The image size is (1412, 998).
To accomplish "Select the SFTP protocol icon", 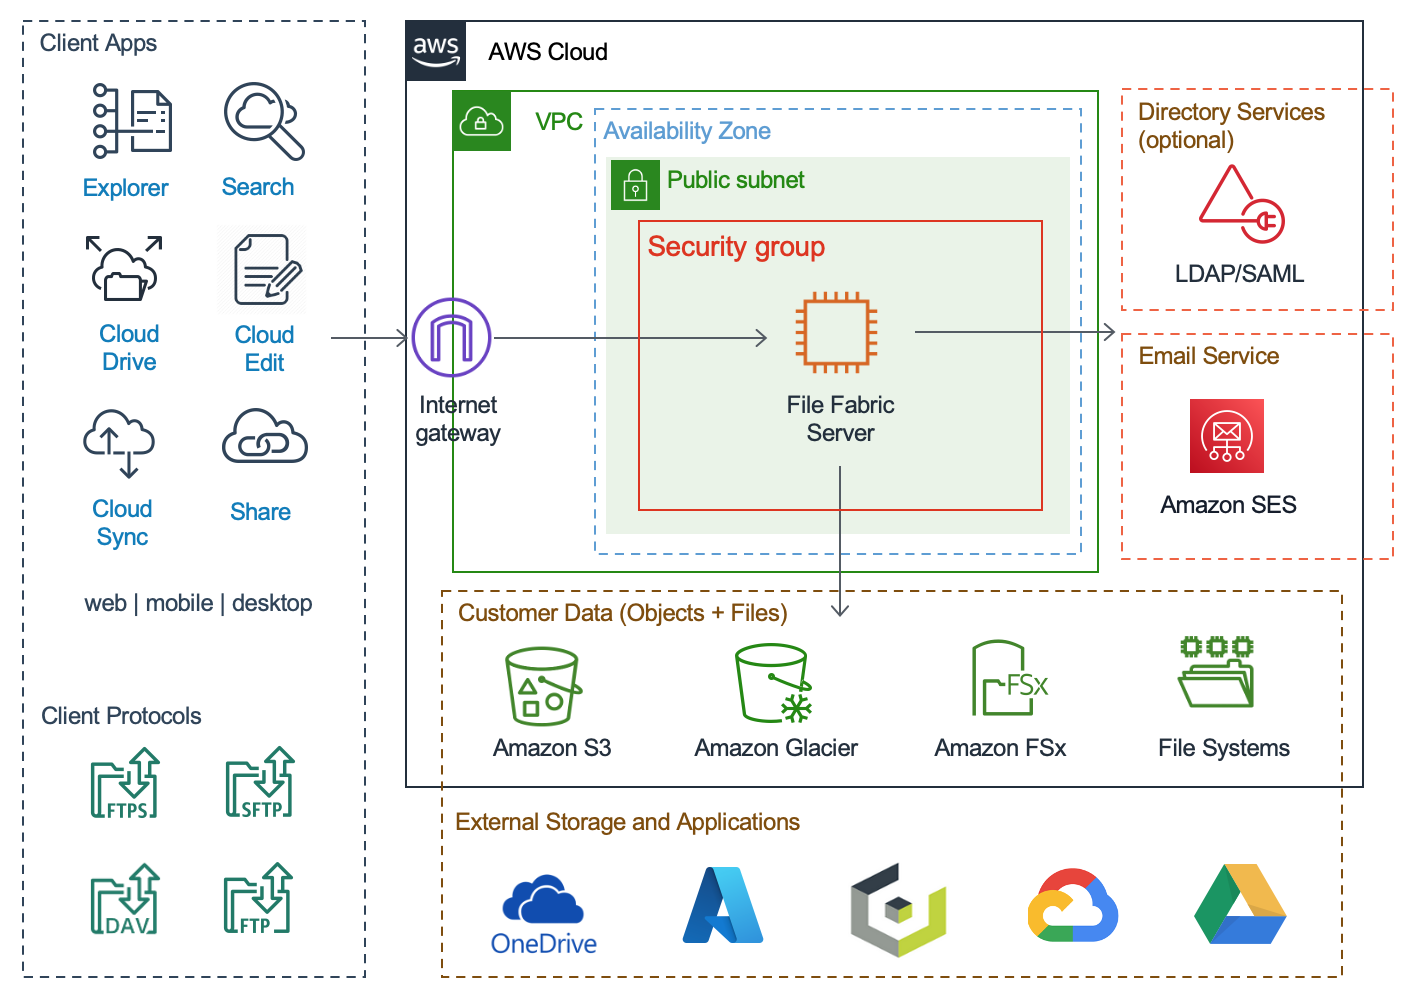I will [x=260, y=784].
